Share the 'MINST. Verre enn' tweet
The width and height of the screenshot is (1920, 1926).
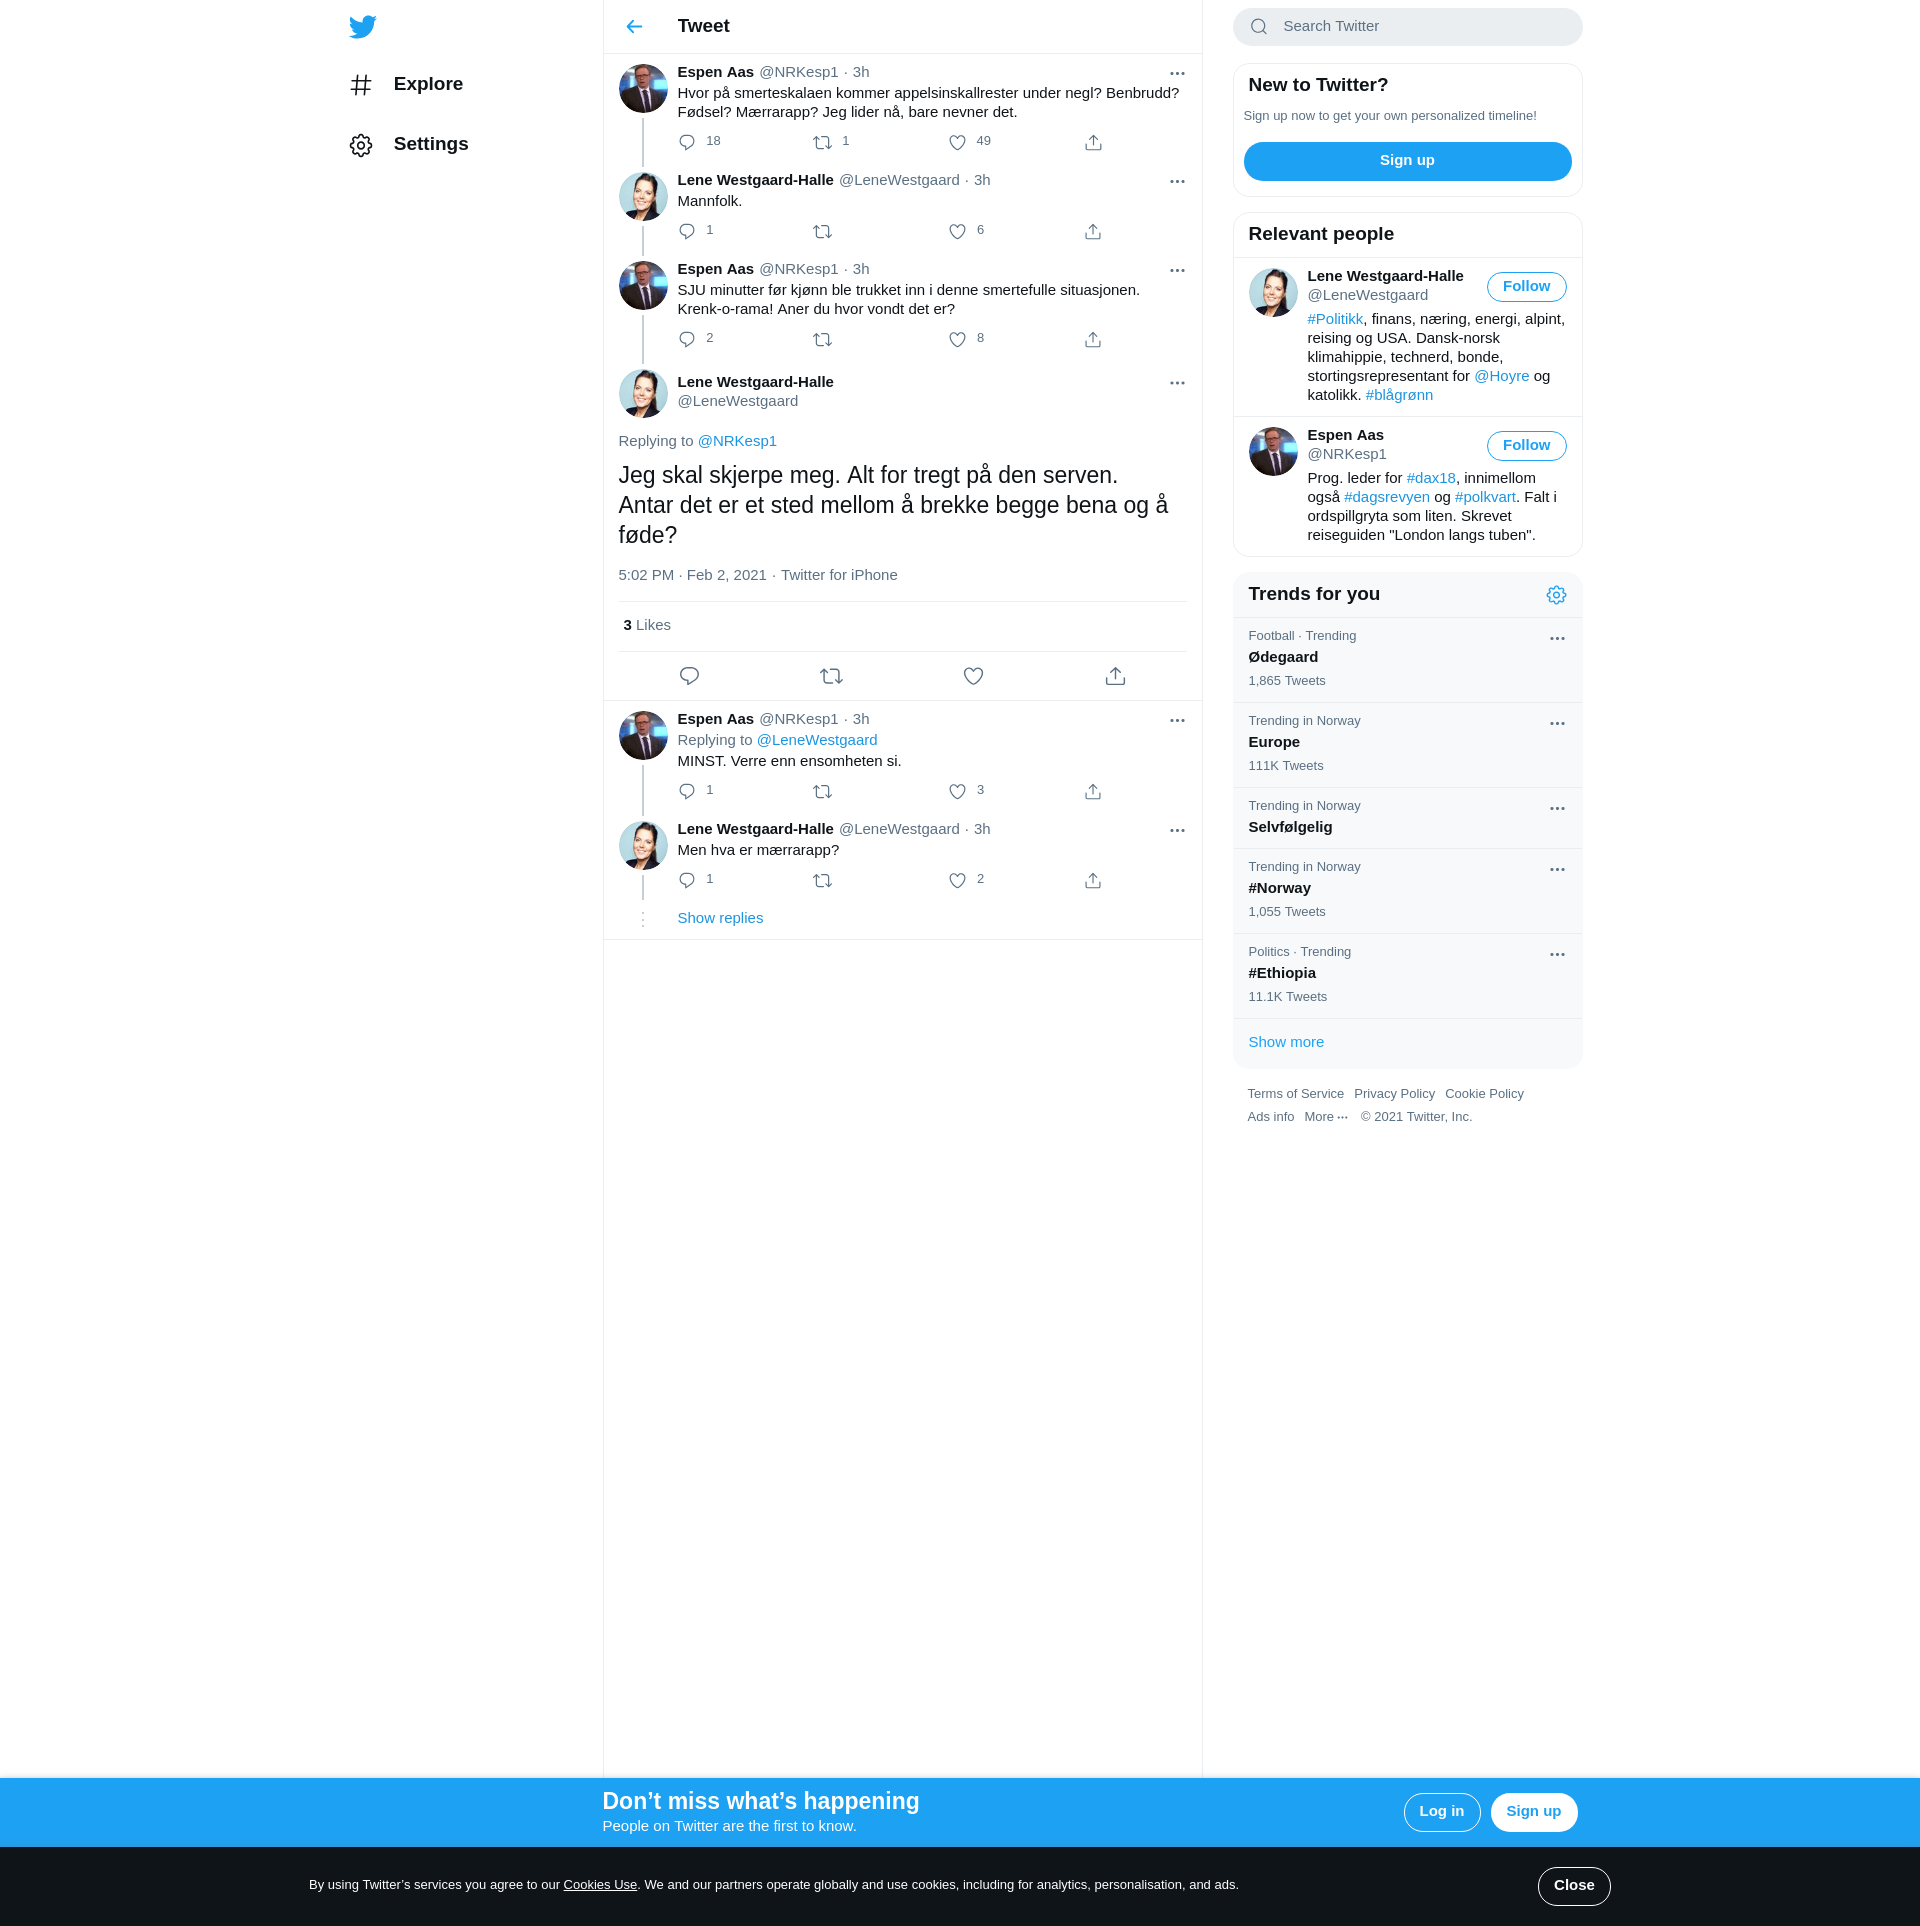[1093, 791]
